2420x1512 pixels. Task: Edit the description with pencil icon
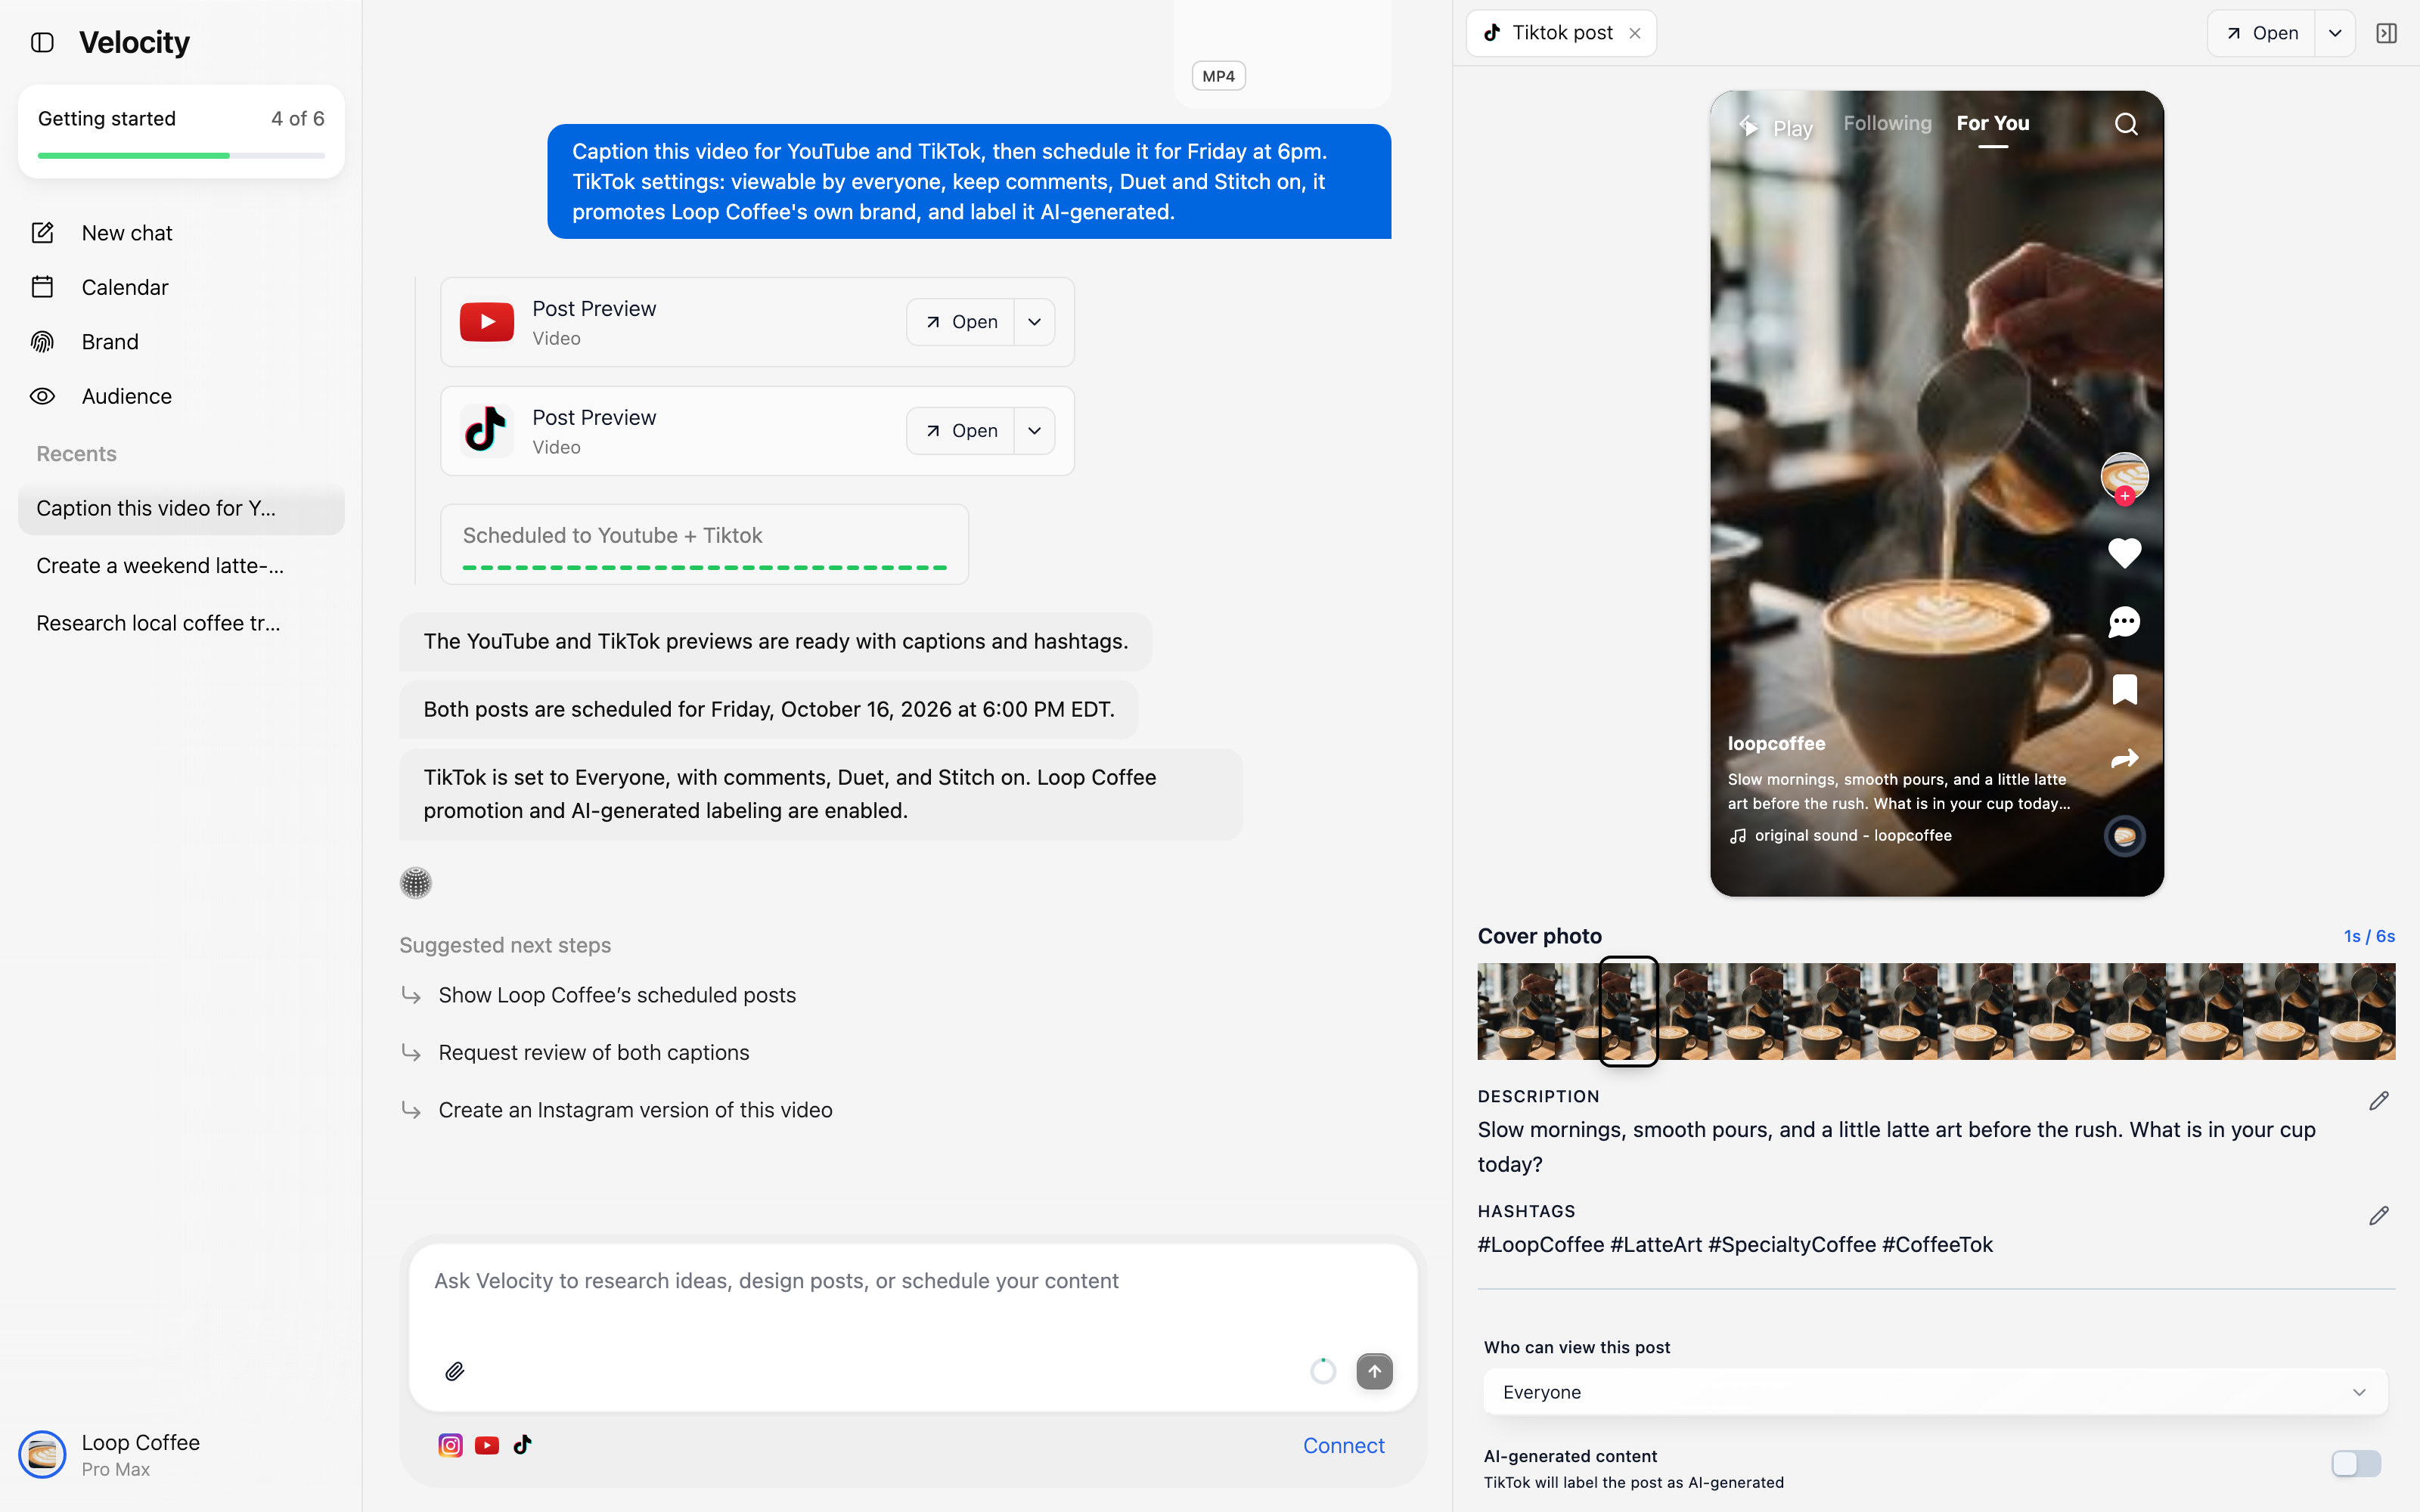[2379, 1101]
